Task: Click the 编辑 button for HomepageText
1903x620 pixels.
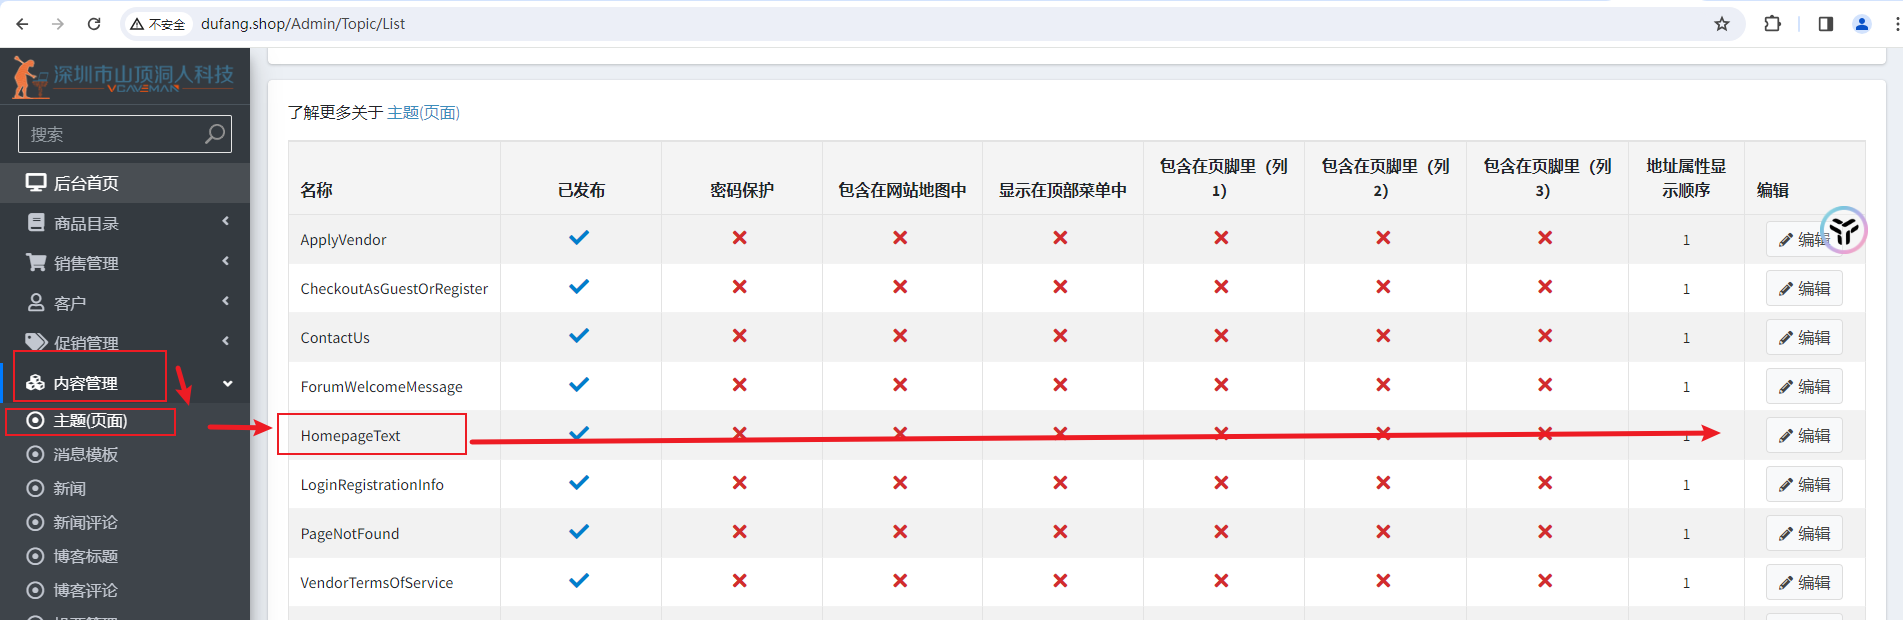Action: point(1804,436)
